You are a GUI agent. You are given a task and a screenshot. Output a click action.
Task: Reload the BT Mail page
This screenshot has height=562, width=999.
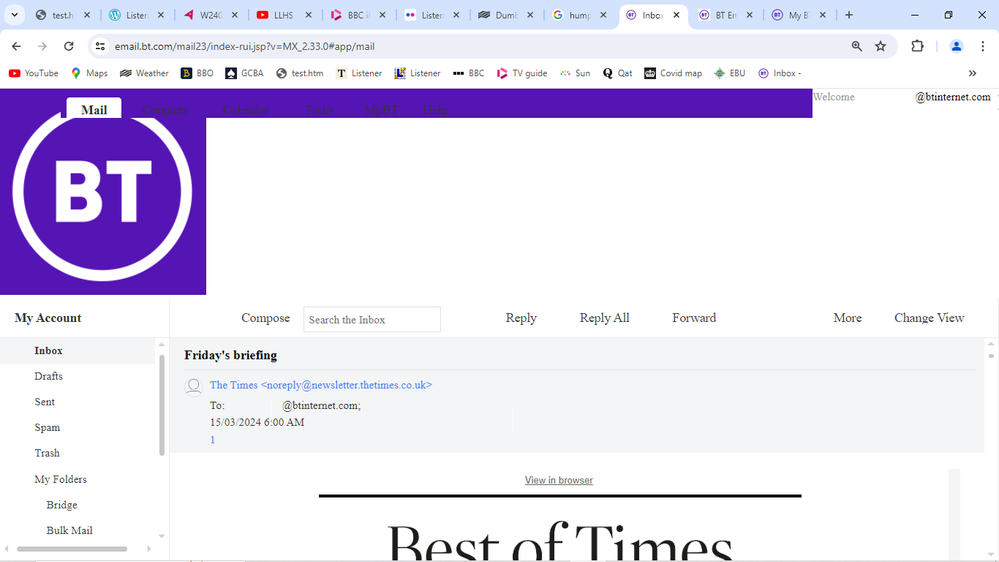(x=69, y=46)
